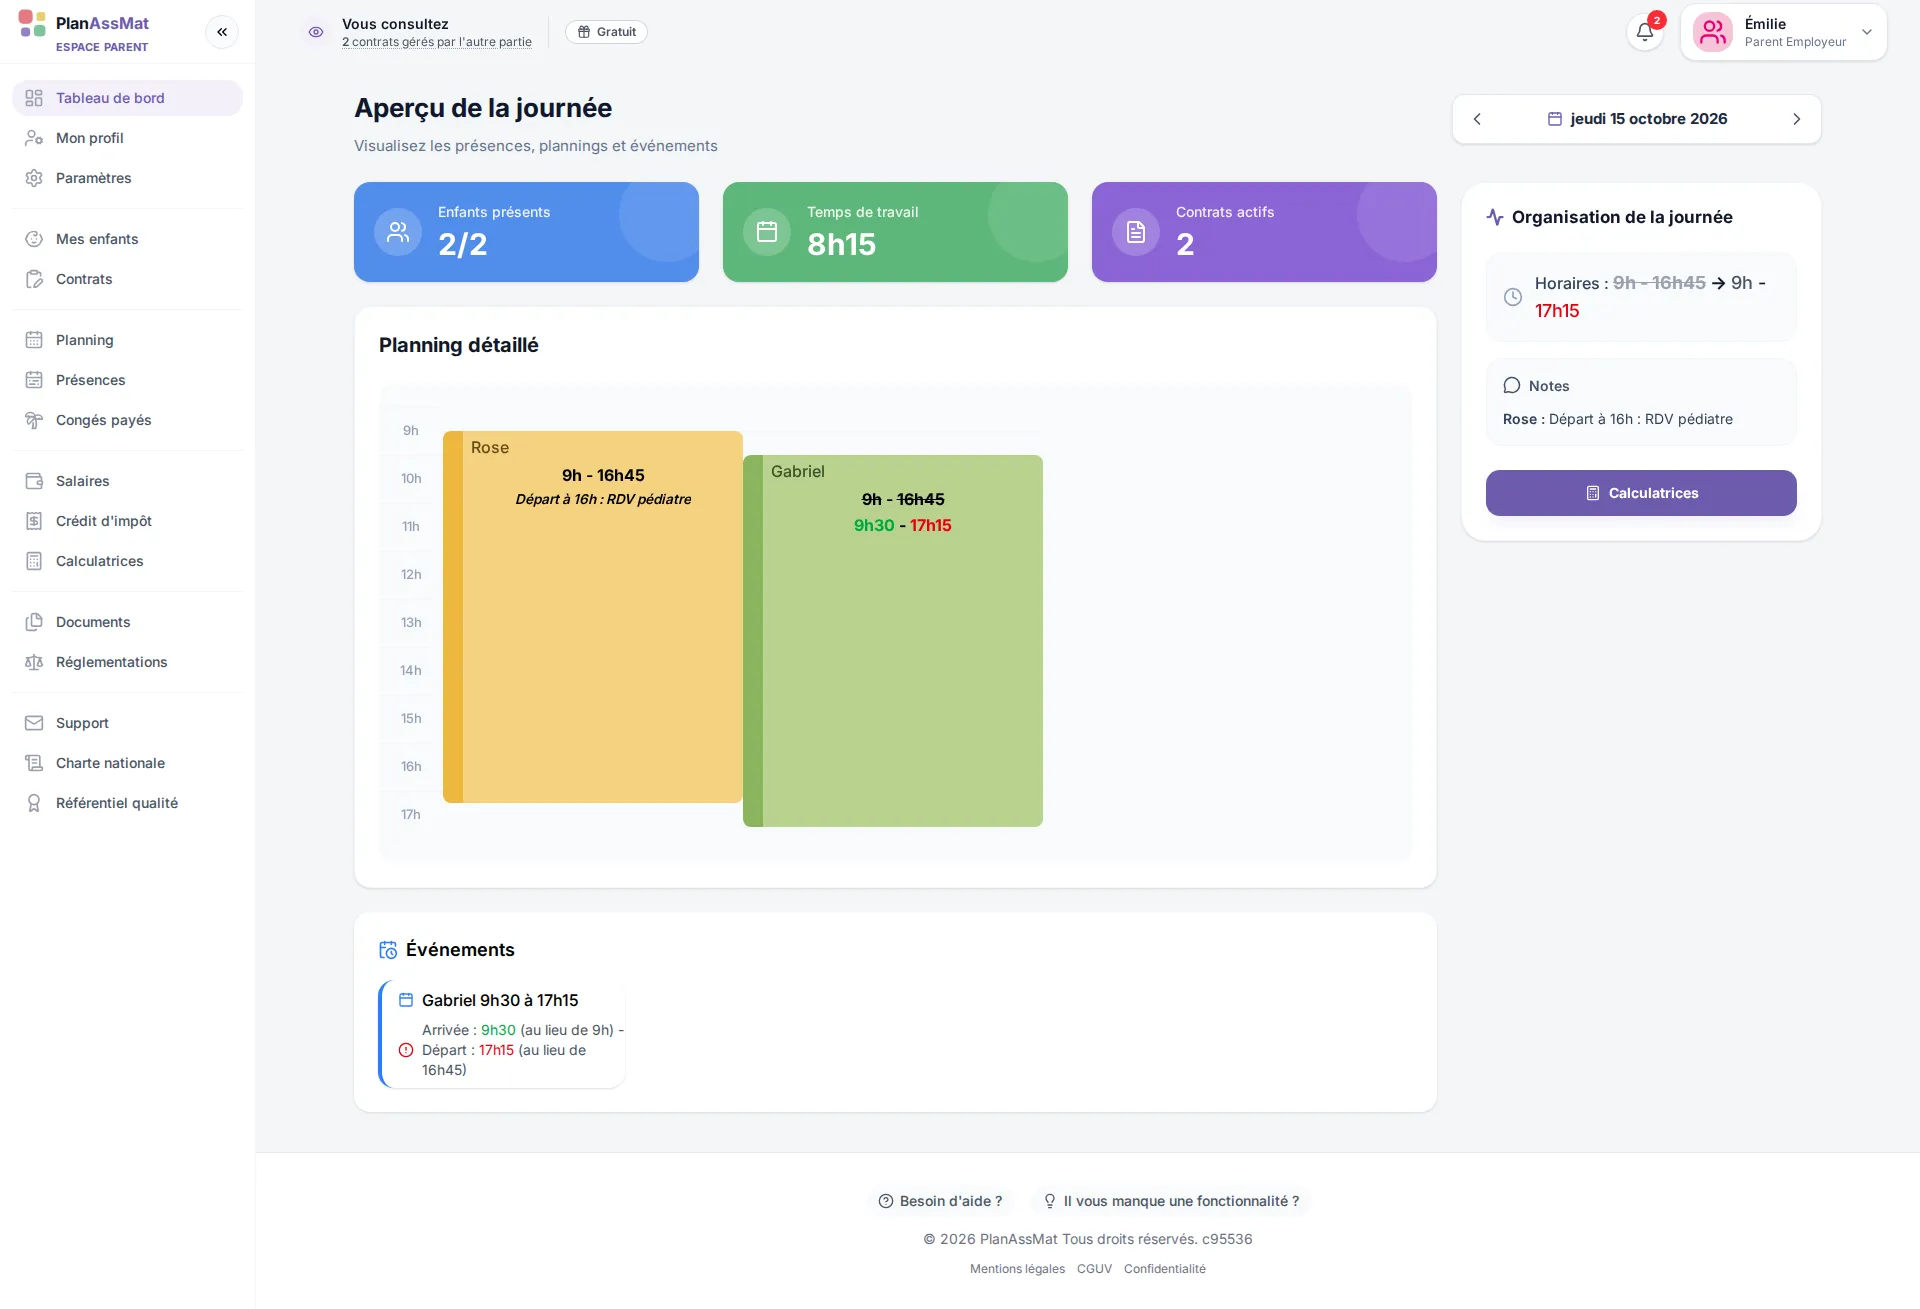Click the Gratuit plan badge
1920x1309 pixels.
606,32
